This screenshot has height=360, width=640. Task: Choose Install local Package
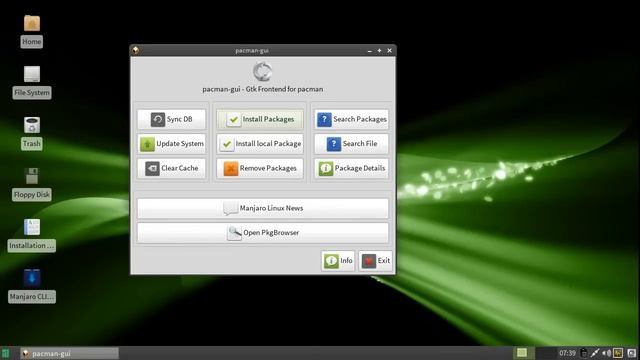(260, 144)
